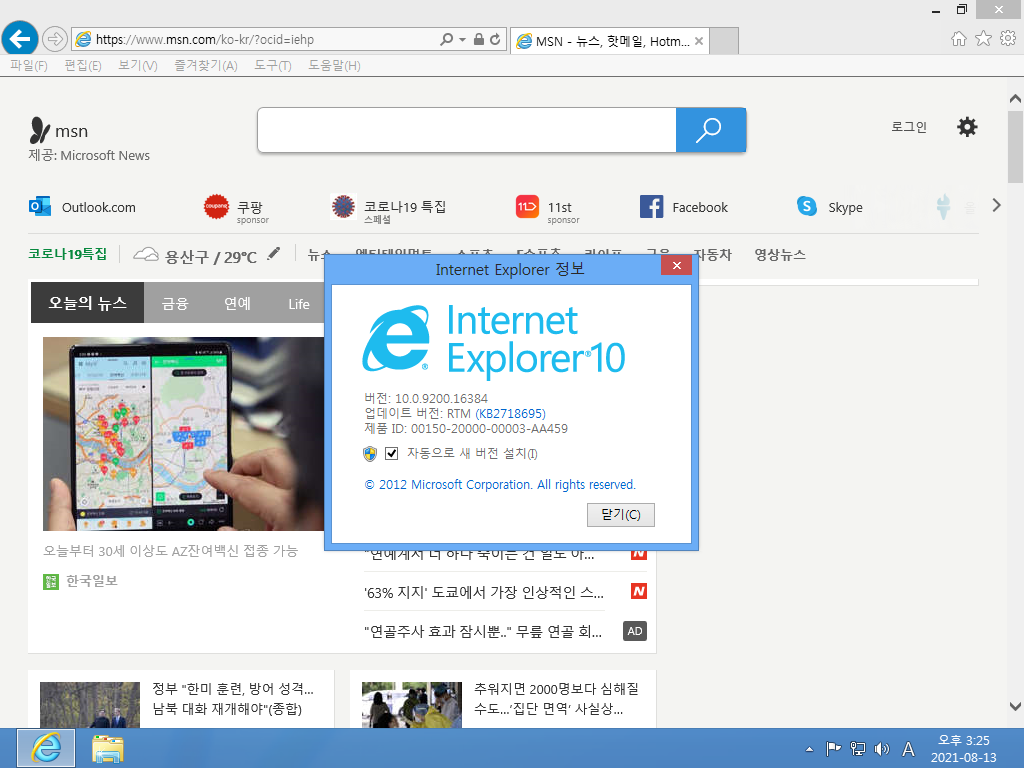Click the MSN search input box
The height and width of the screenshot is (768, 1024).
click(467, 130)
